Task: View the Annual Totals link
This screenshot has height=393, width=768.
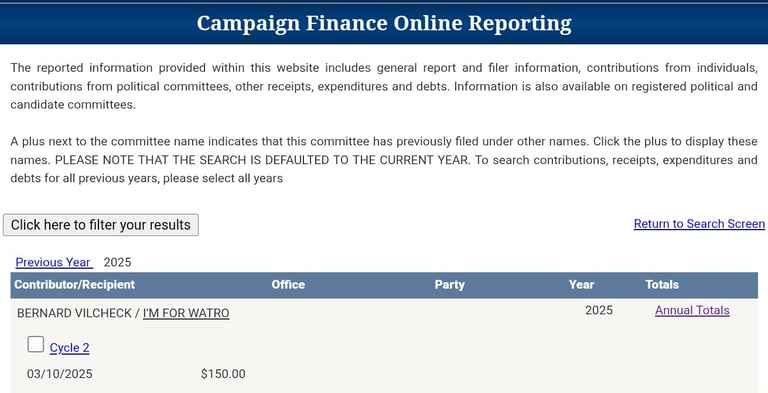Action: [692, 311]
